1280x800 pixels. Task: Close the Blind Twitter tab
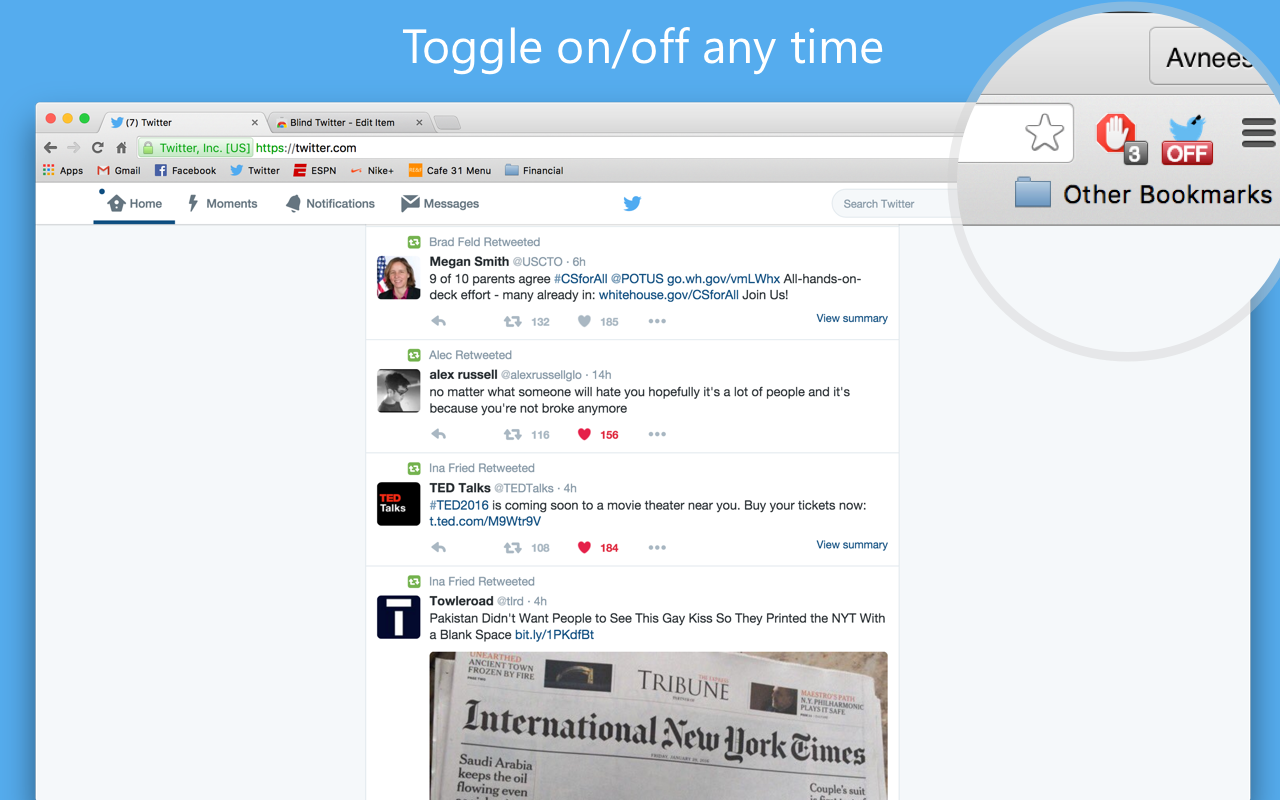click(x=419, y=123)
